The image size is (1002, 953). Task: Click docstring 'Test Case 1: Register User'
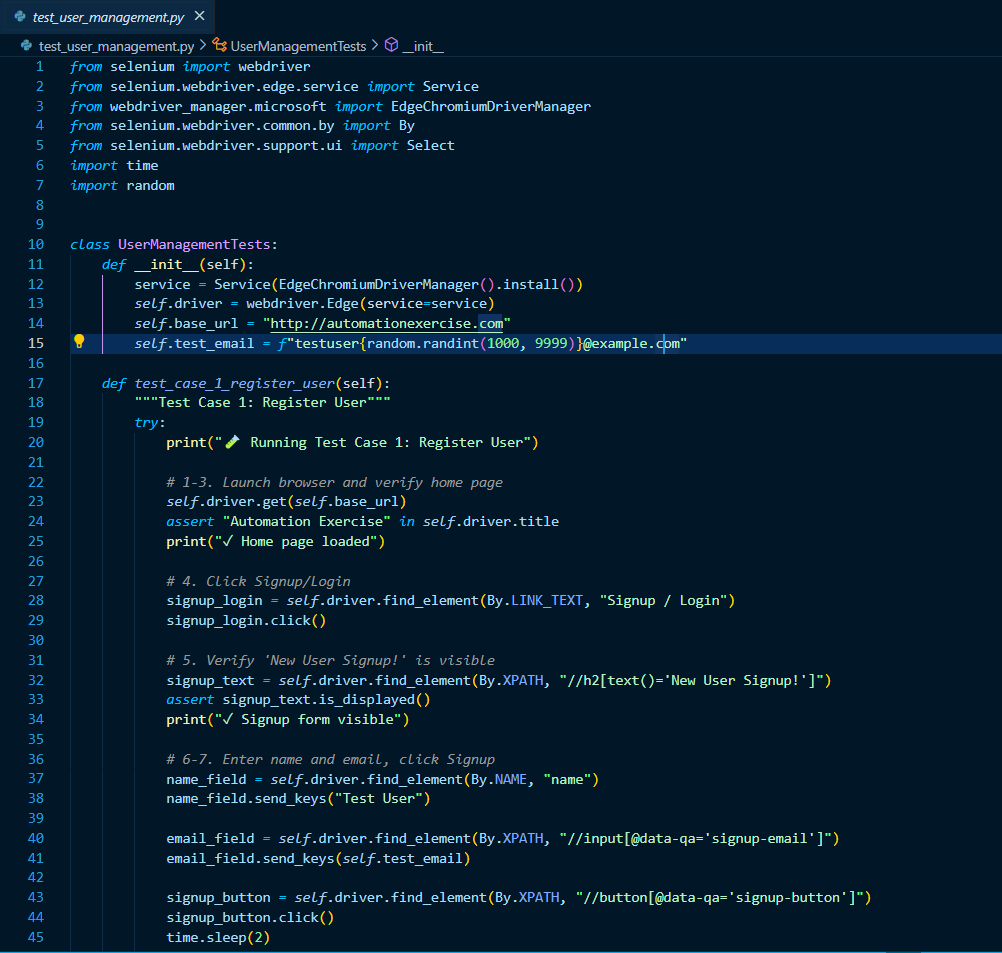point(263,402)
